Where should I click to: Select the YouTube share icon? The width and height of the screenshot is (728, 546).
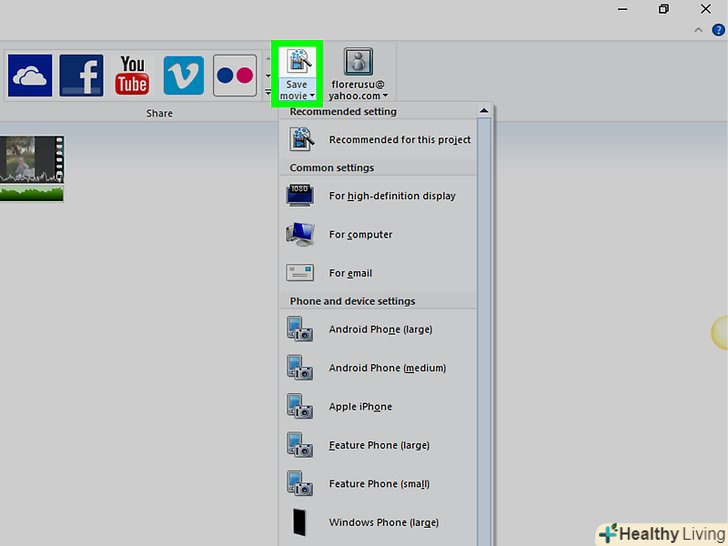tap(132, 75)
